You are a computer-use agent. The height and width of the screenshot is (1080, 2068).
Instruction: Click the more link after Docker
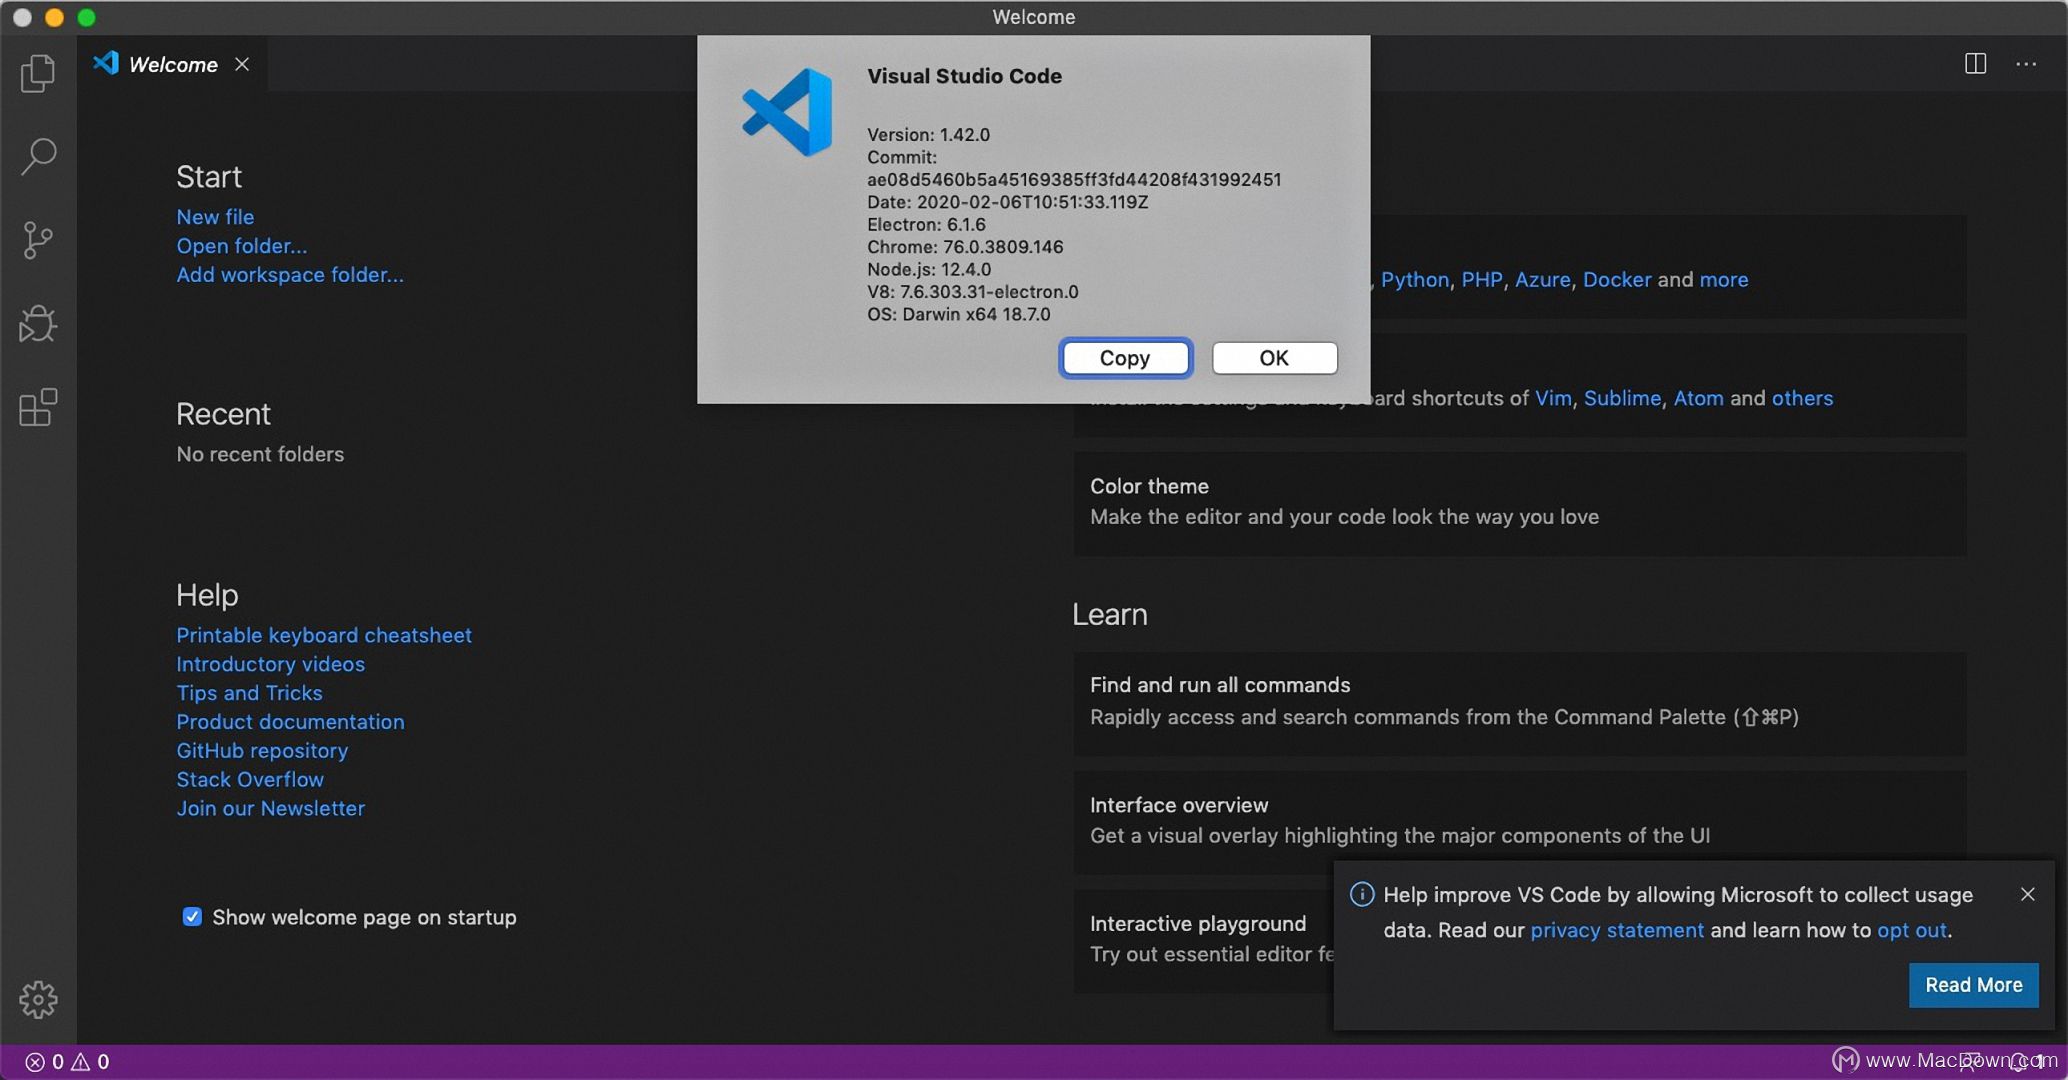pyautogui.click(x=1723, y=280)
